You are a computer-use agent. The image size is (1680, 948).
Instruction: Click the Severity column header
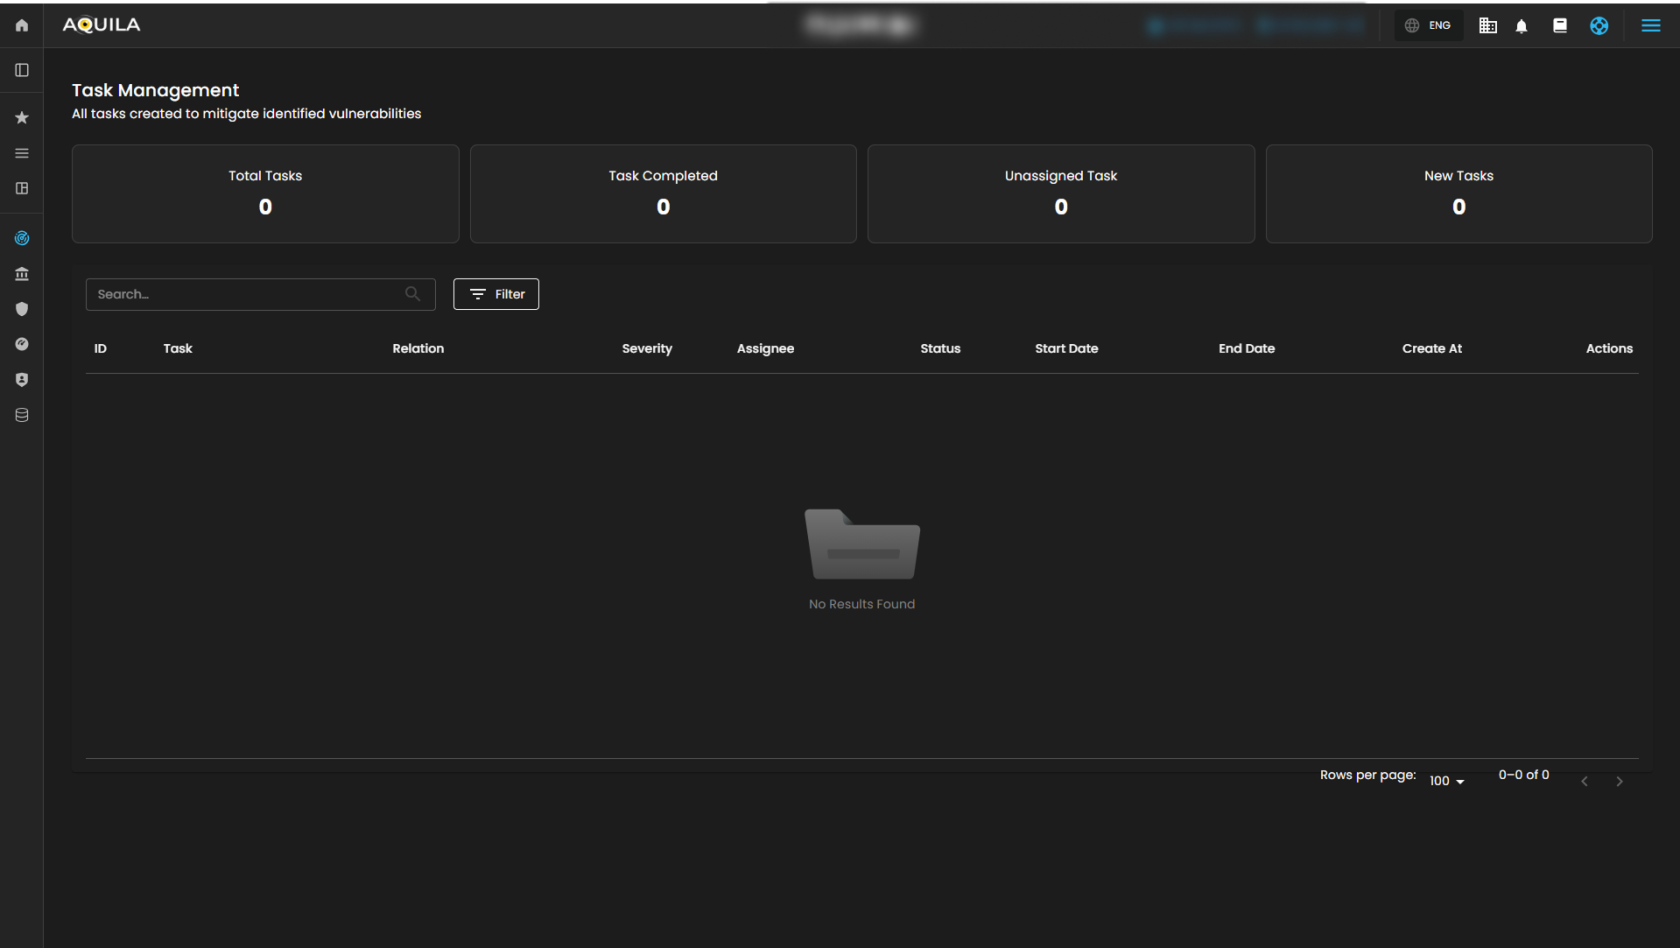pos(647,349)
